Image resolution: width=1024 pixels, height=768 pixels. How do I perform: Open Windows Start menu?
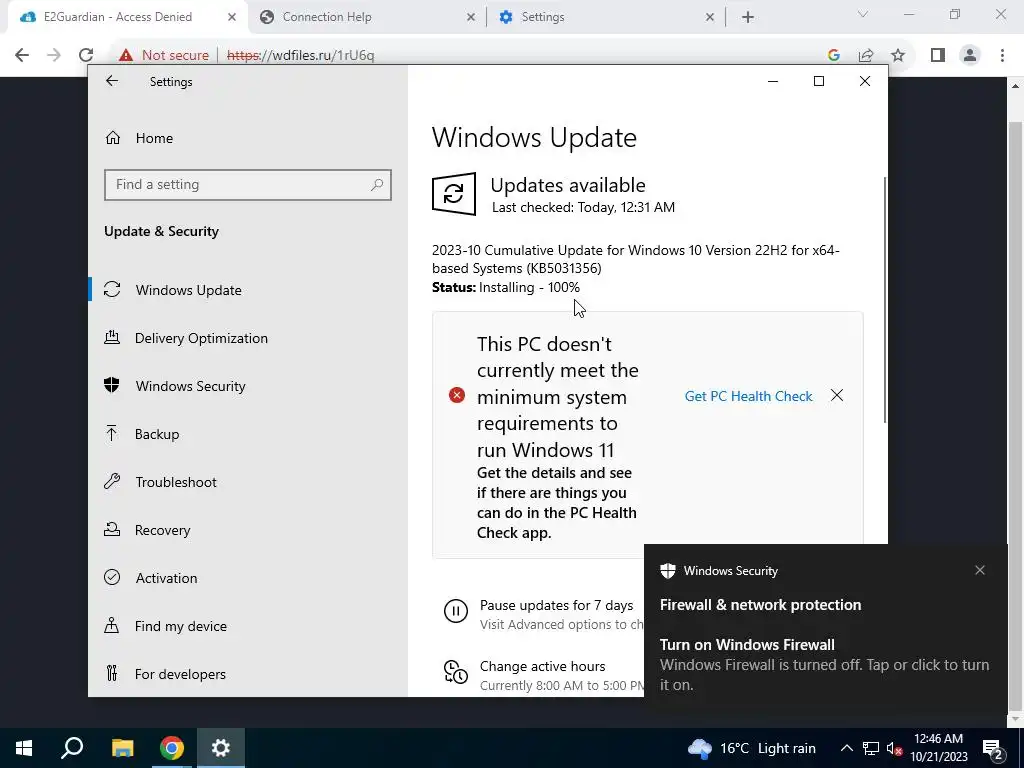pos(24,748)
